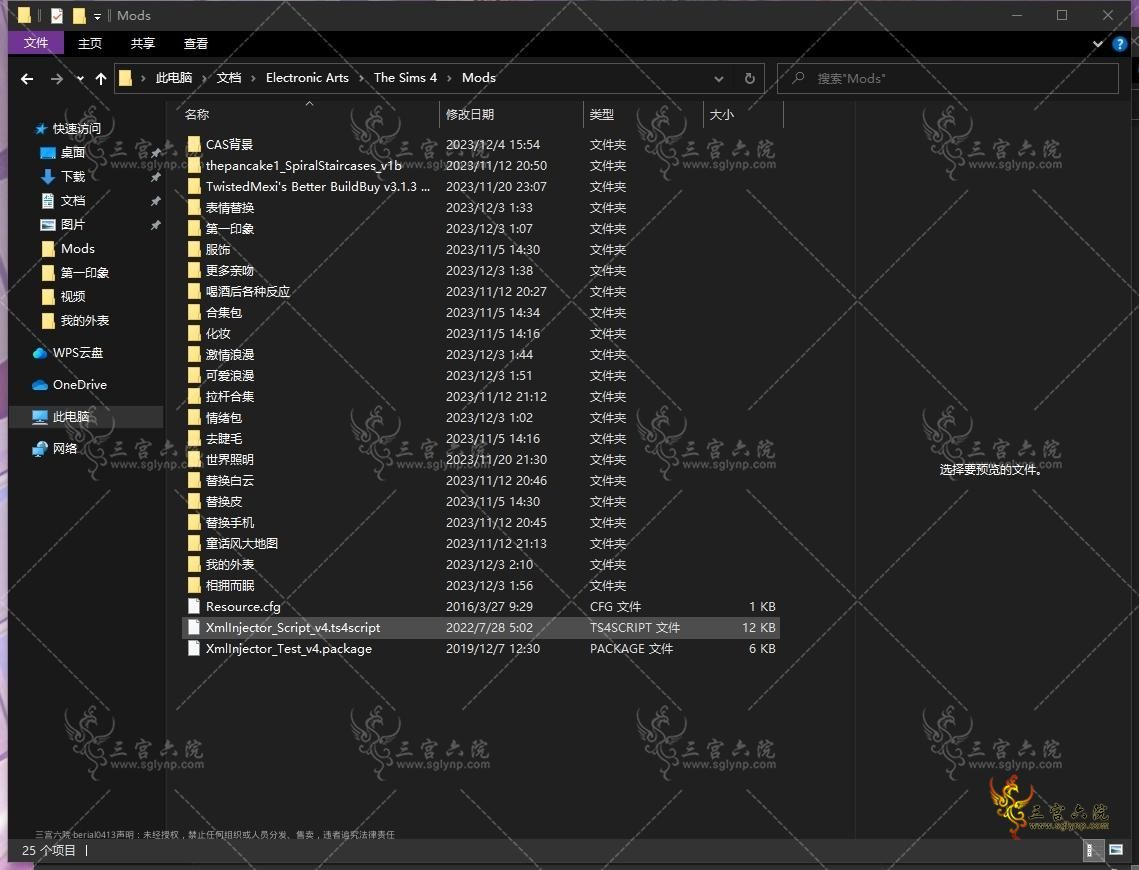This screenshot has width=1139, height=870.
Task: Click the XmlInjector_Script_v4.ts4script file icon
Action: (193, 627)
